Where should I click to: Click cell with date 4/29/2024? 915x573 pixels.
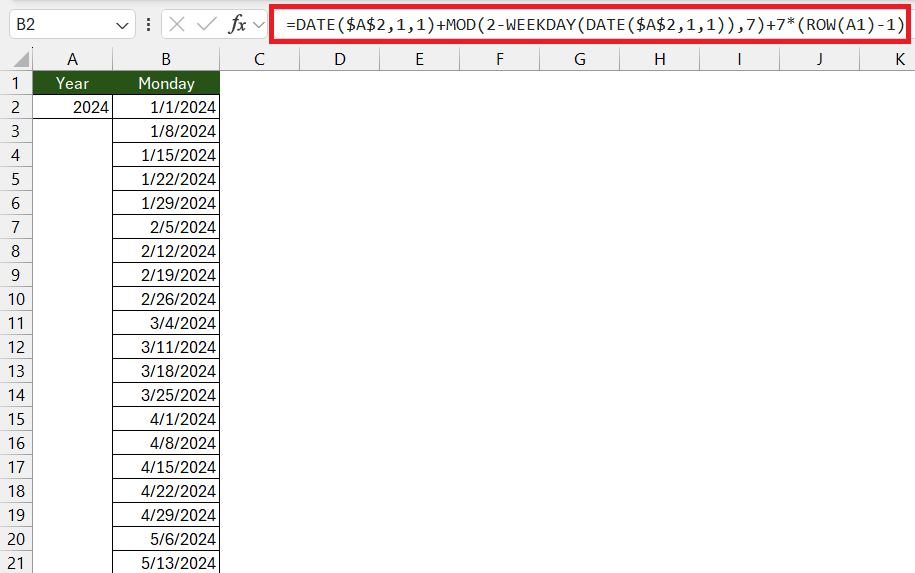tap(166, 515)
